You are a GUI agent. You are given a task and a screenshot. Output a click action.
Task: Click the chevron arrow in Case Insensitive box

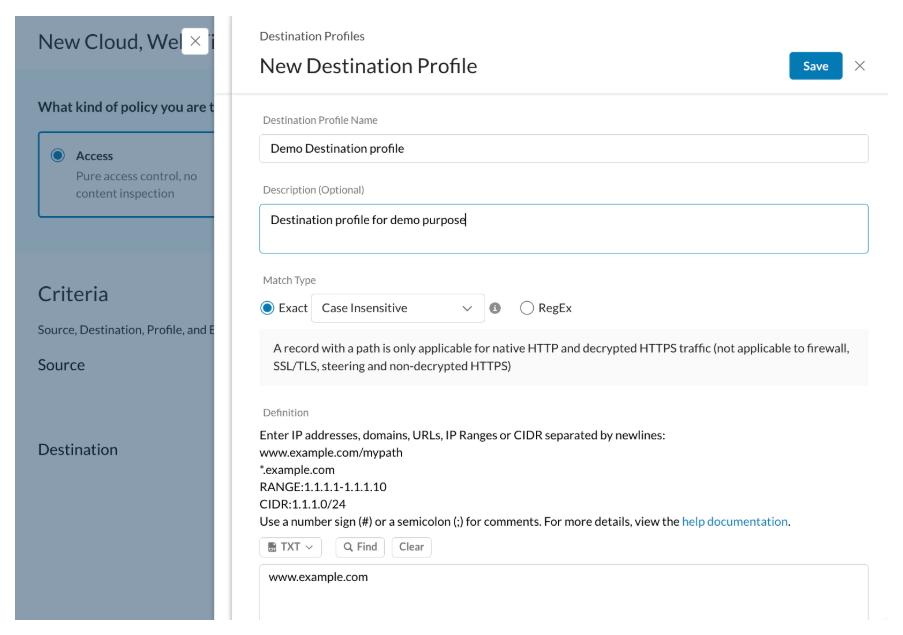coord(467,309)
